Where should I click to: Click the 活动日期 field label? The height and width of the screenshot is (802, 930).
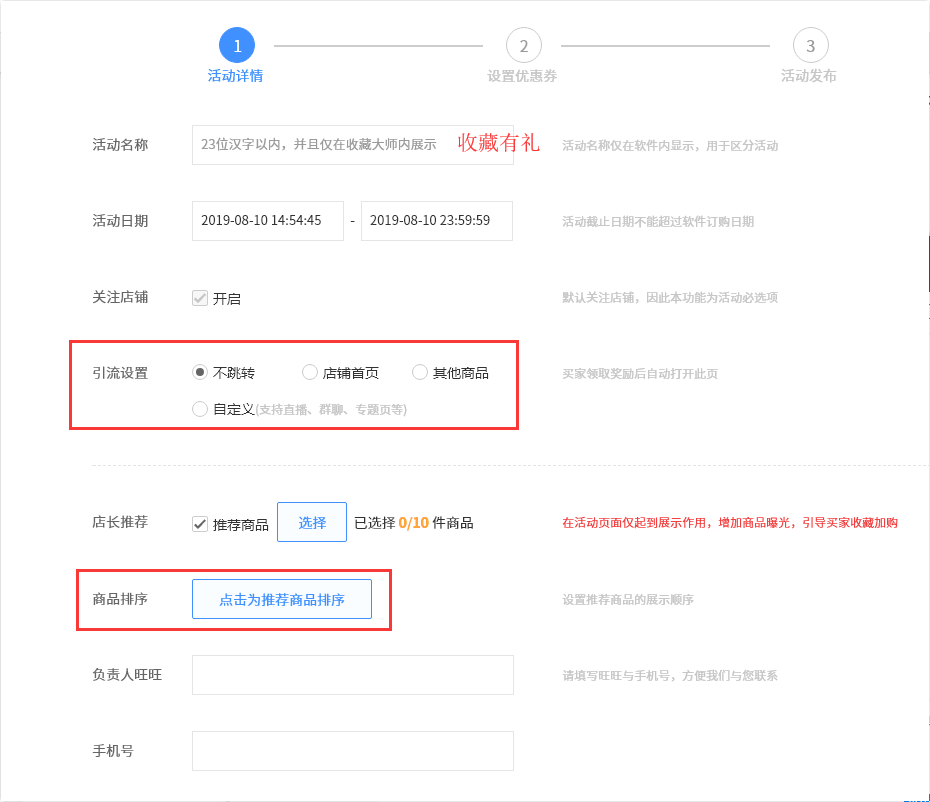click(x=120, y=221)
